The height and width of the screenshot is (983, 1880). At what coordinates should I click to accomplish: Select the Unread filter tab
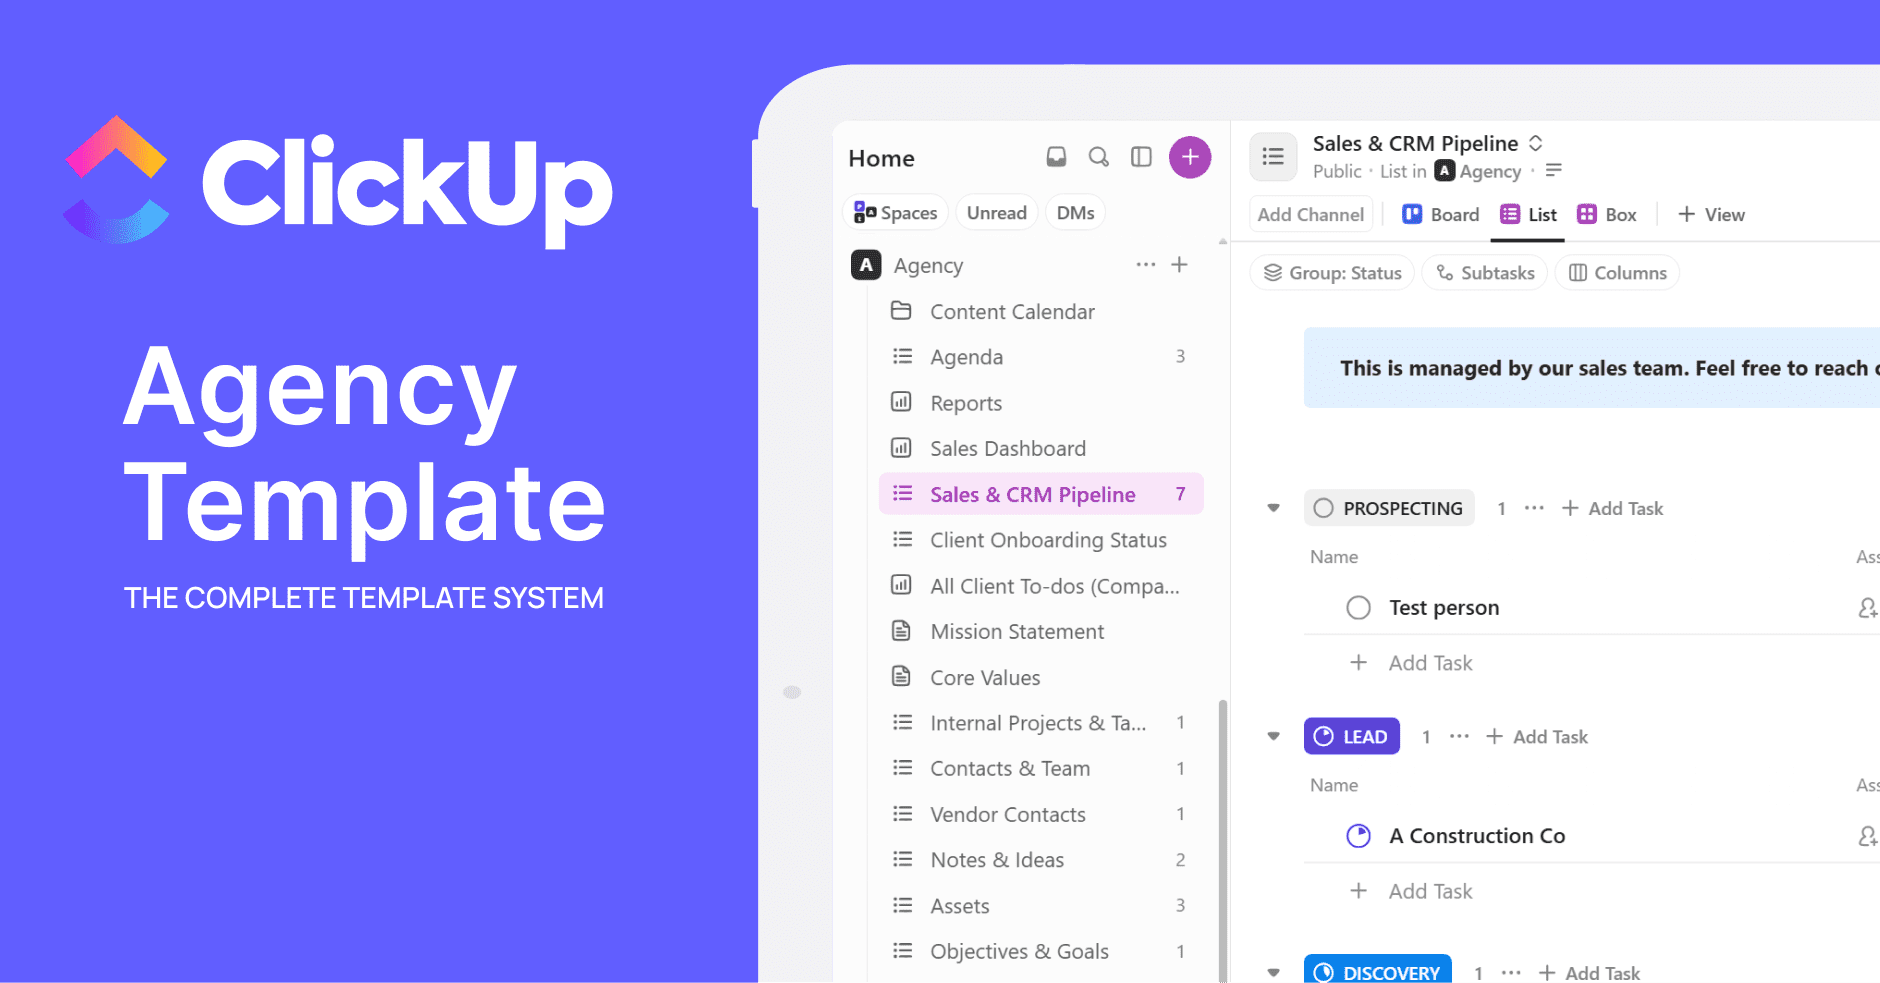pos(997,213)
